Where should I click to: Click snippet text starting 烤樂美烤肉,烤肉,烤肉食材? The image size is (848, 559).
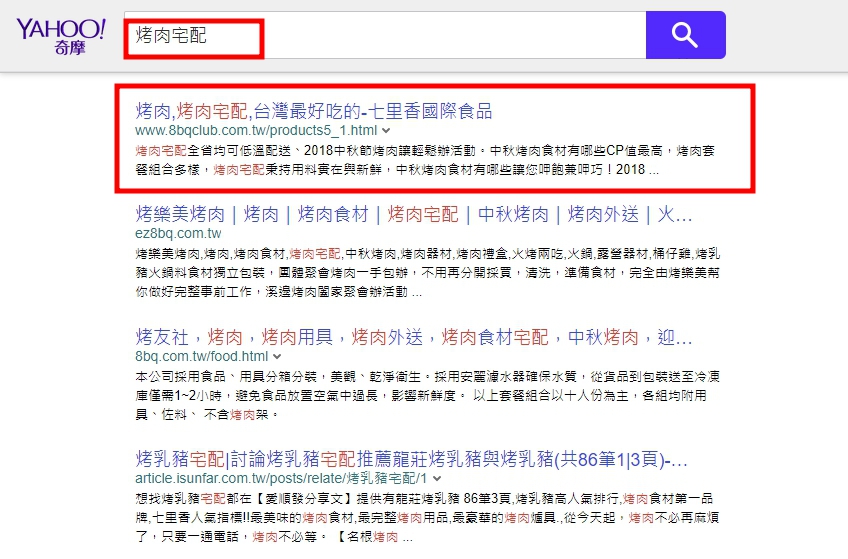(x=427, y=272)
